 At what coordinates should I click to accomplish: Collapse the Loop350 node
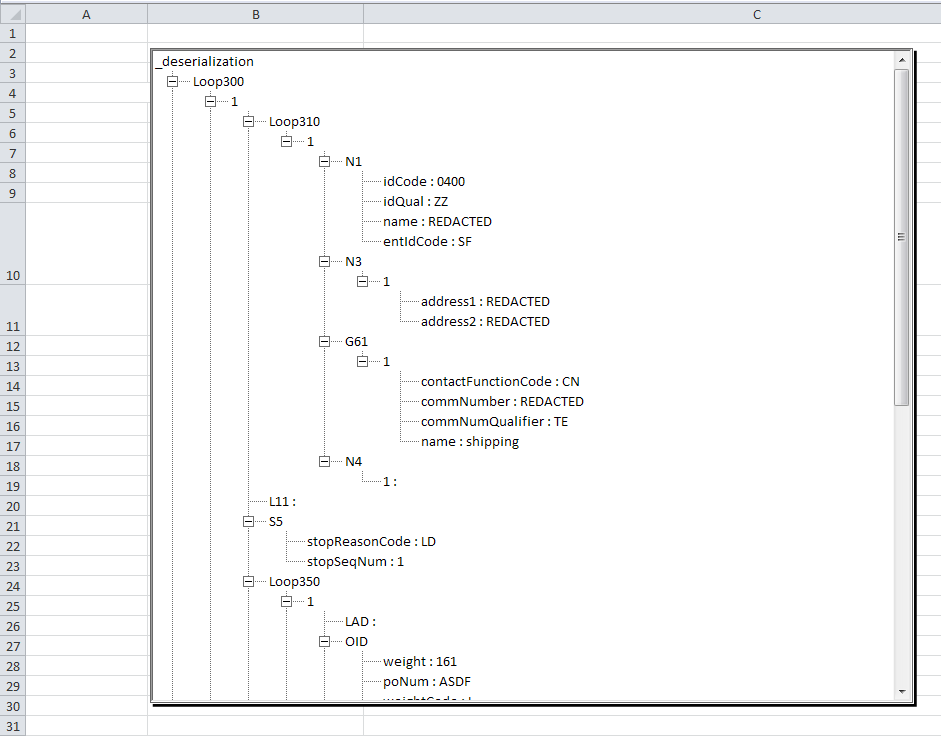pyautogui.click(x=248, y=581)
